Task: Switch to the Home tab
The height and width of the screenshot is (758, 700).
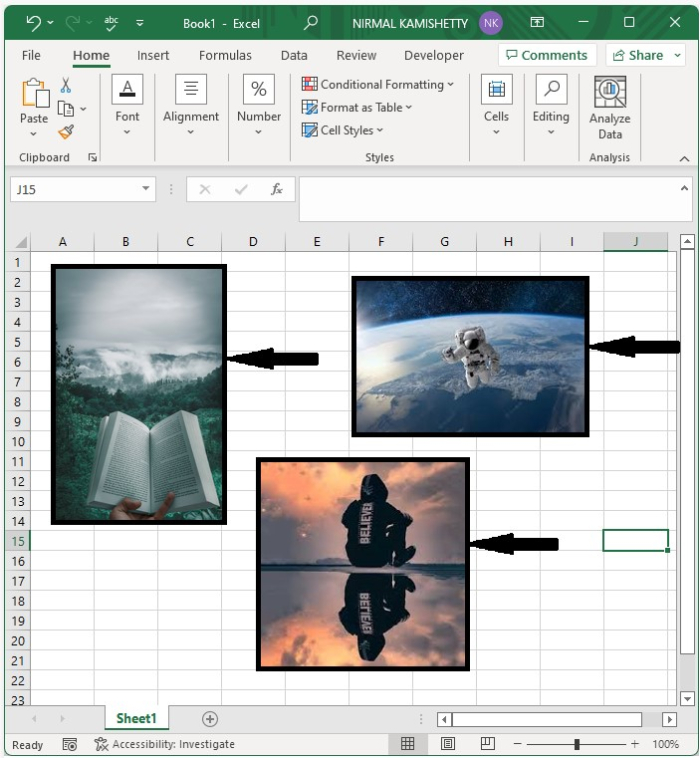Action: tap(91, 56)
